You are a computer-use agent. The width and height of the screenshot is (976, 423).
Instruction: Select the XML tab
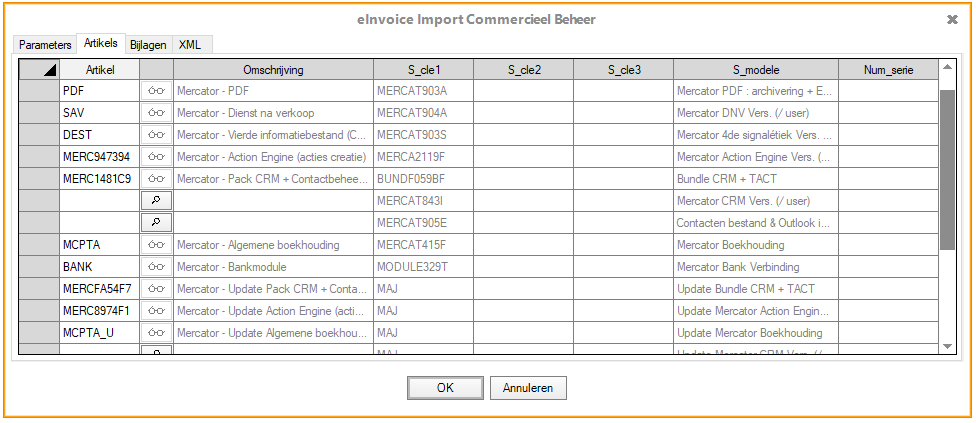point(190,45)
